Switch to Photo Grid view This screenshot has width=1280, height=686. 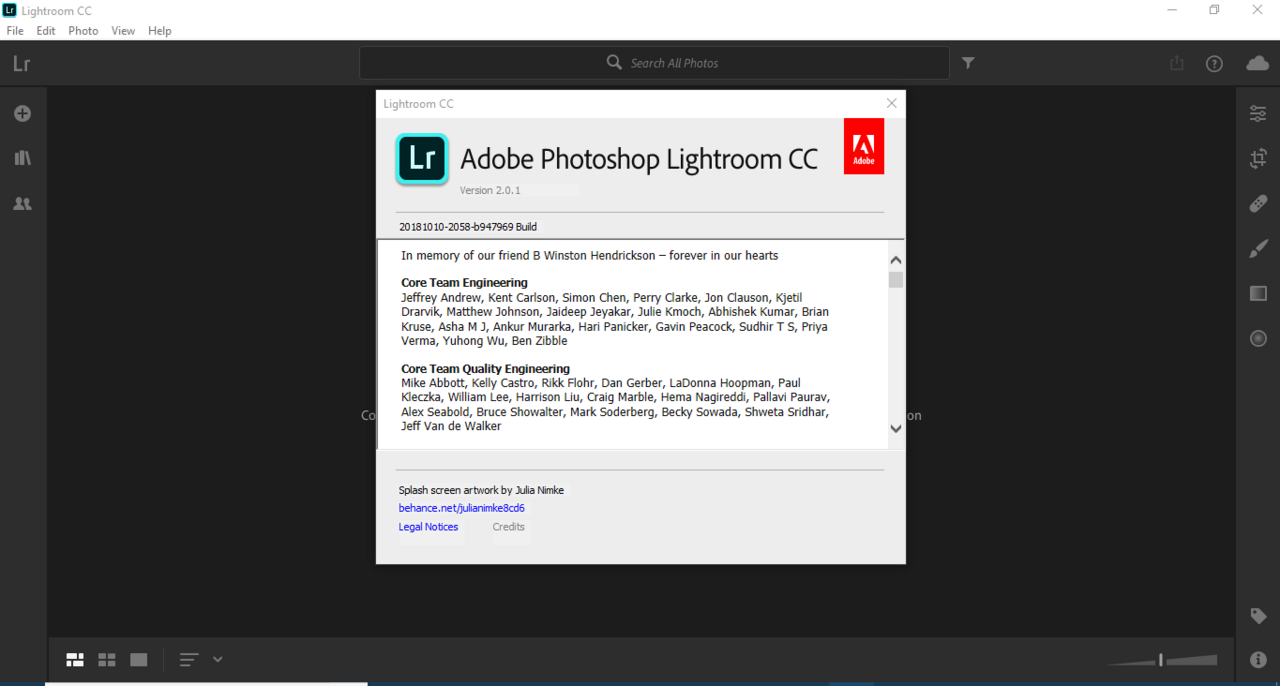tap(75, 660)
